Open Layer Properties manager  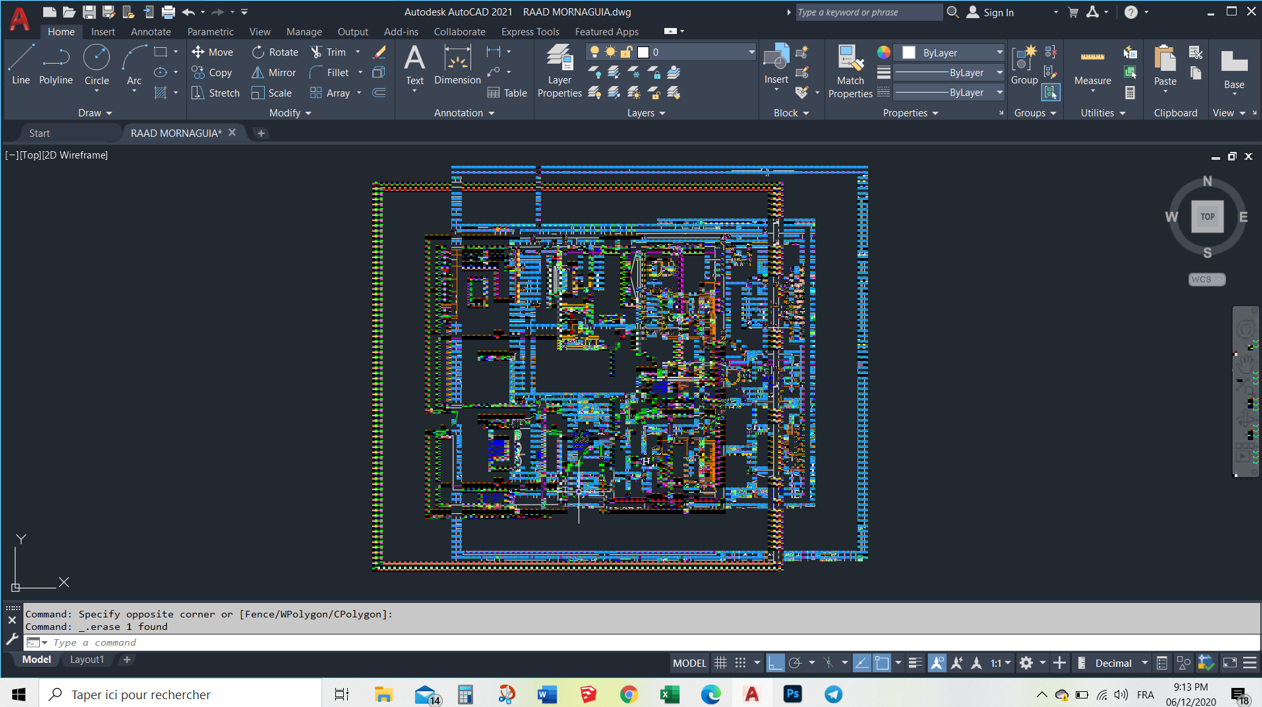[x=559, y=71]
